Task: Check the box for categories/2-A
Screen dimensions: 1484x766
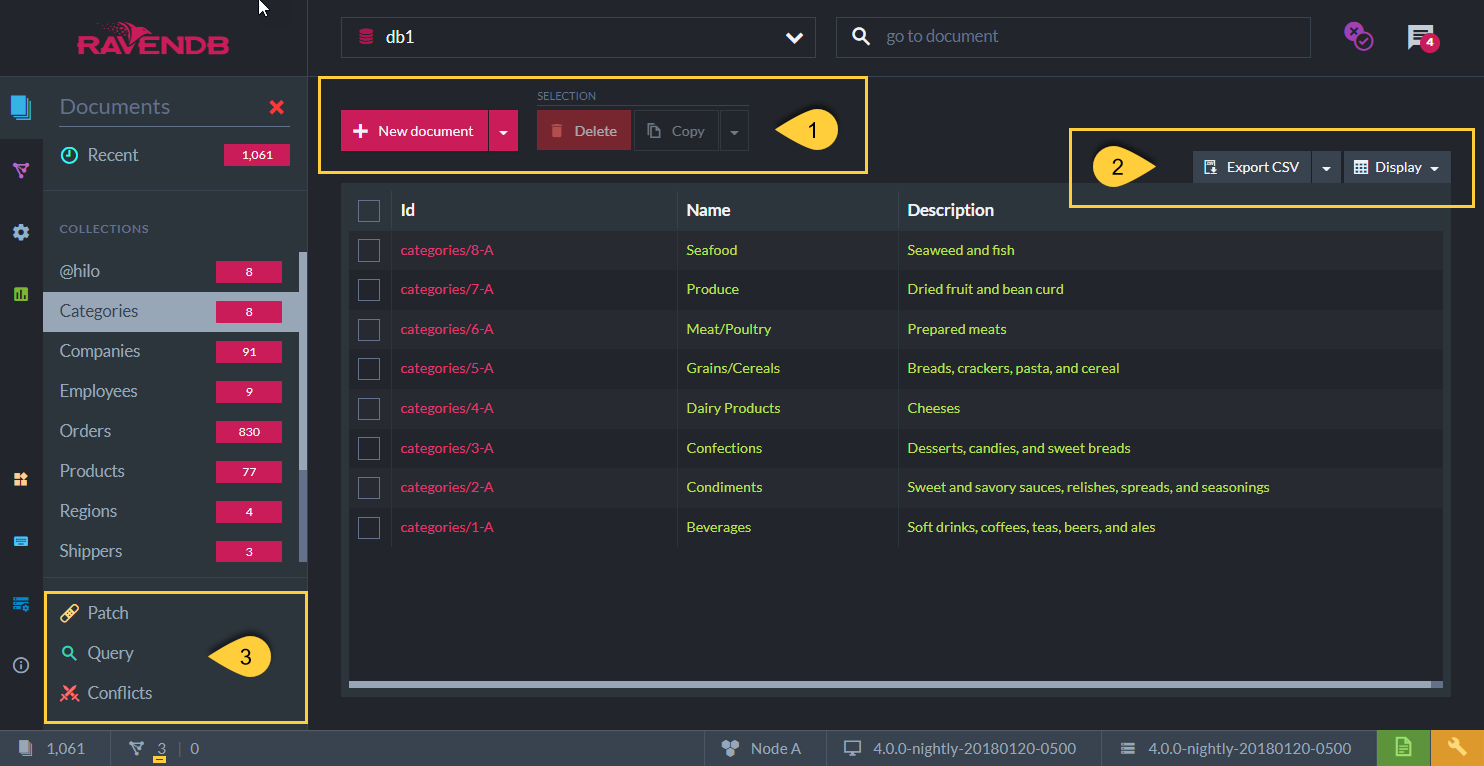Action: coord(369,487)
